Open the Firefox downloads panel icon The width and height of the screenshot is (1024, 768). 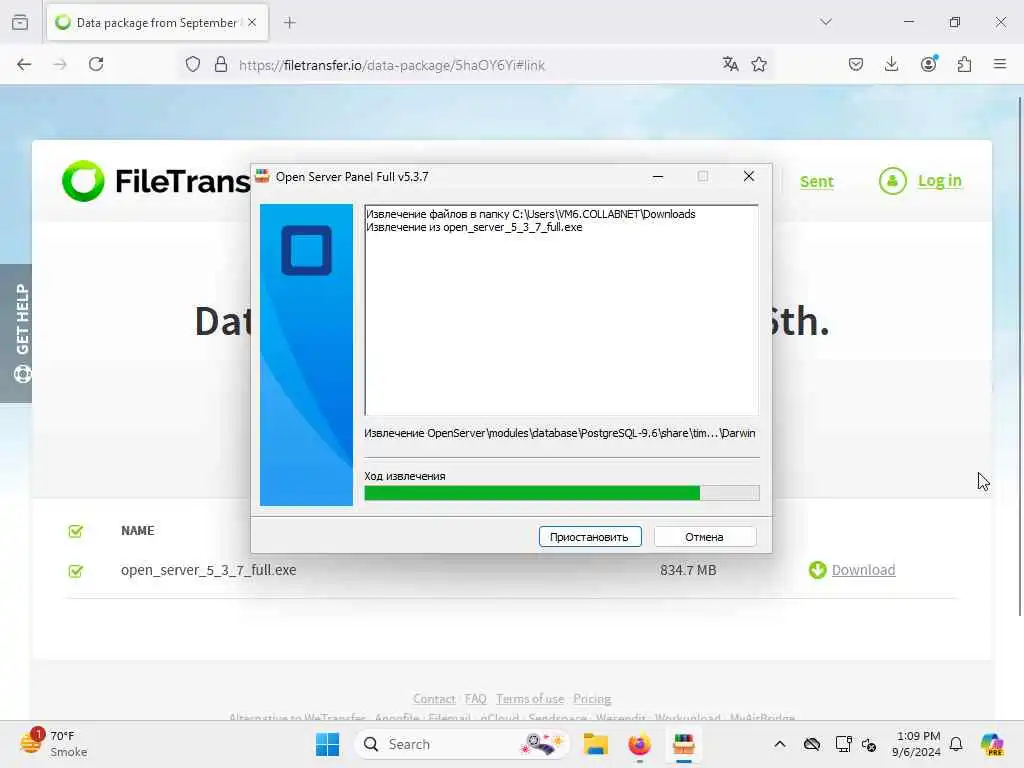(891, 64)
